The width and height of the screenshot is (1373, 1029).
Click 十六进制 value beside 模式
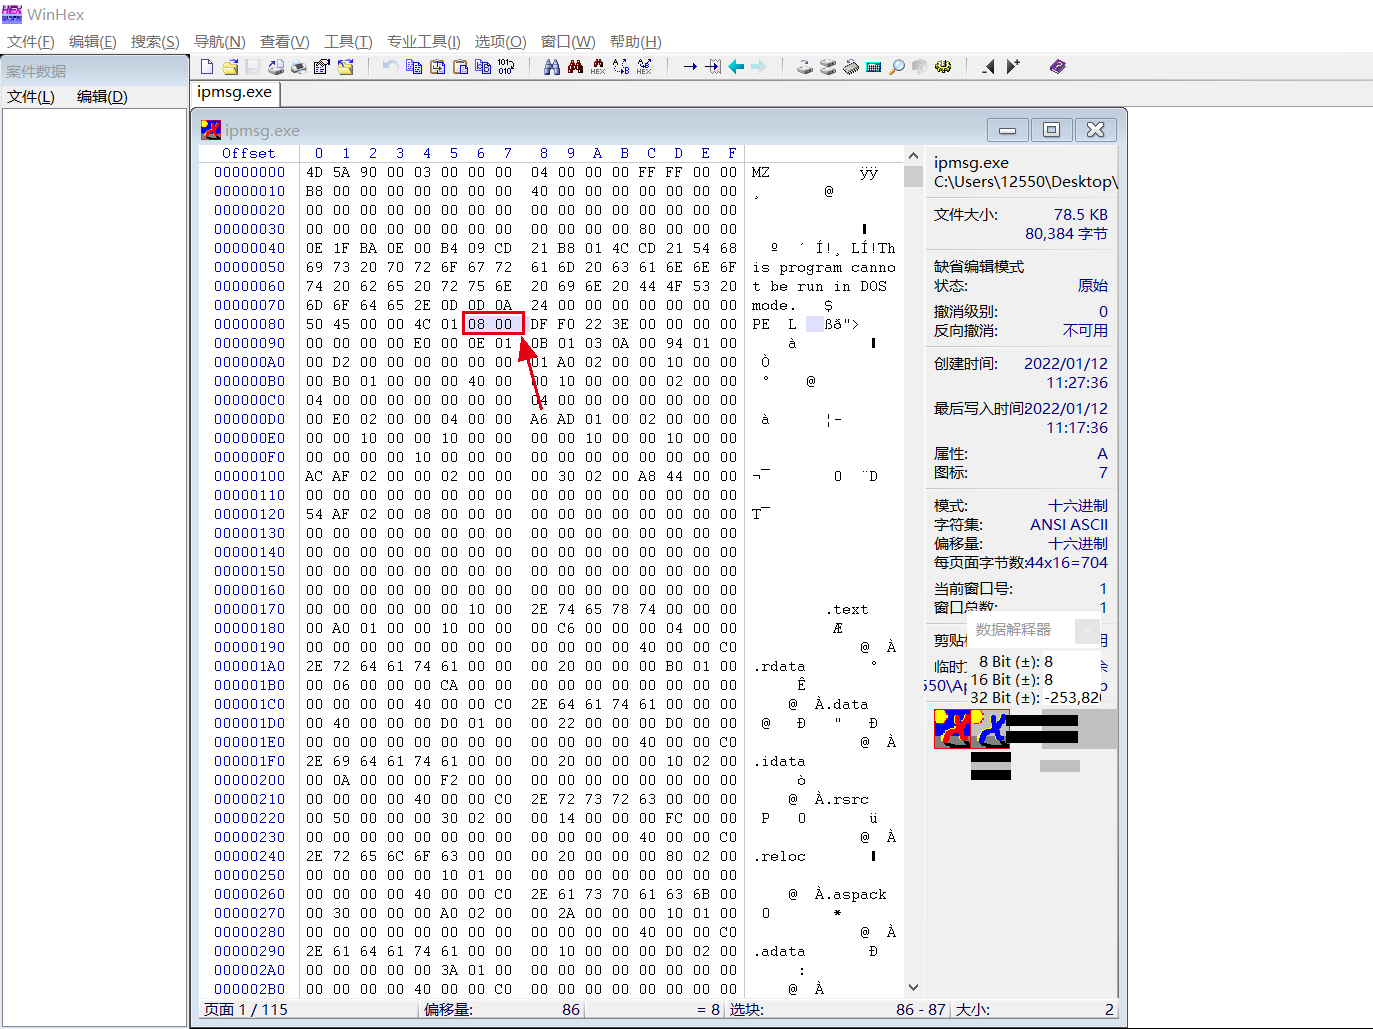point(1078,506)
